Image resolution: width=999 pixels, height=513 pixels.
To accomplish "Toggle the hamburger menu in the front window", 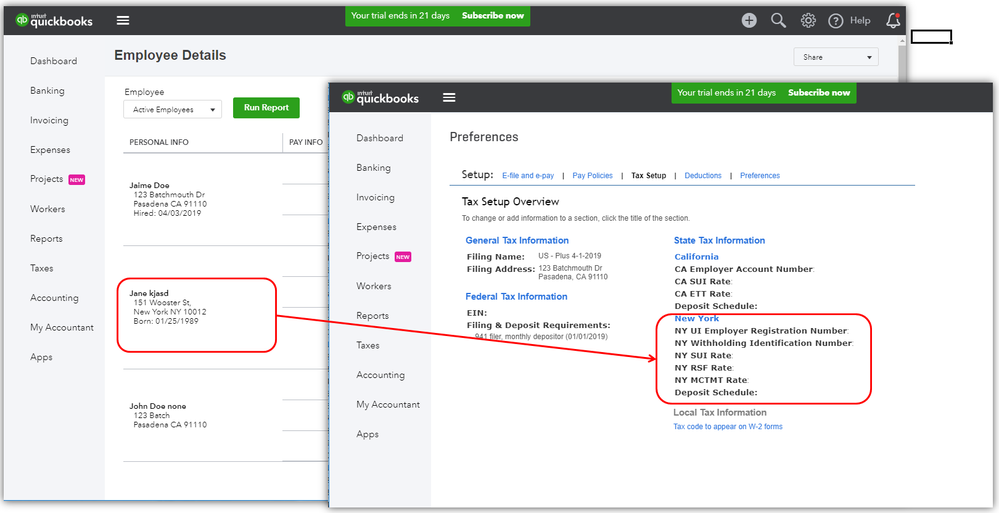I will coord(449,98).
